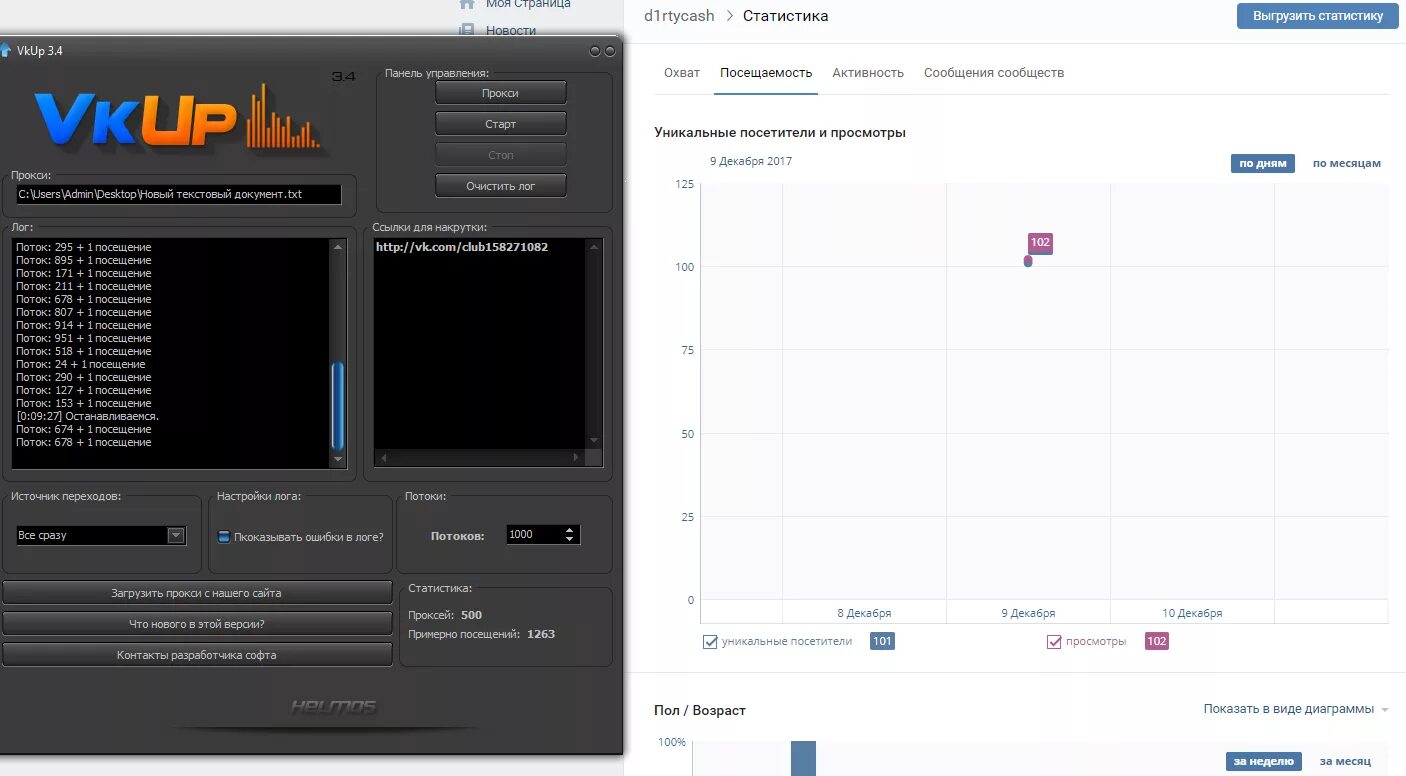The height and width of the screenshot is (776, 1406).
Task: Open d1rtycash breadcrumb link
Action: point(679,16)
